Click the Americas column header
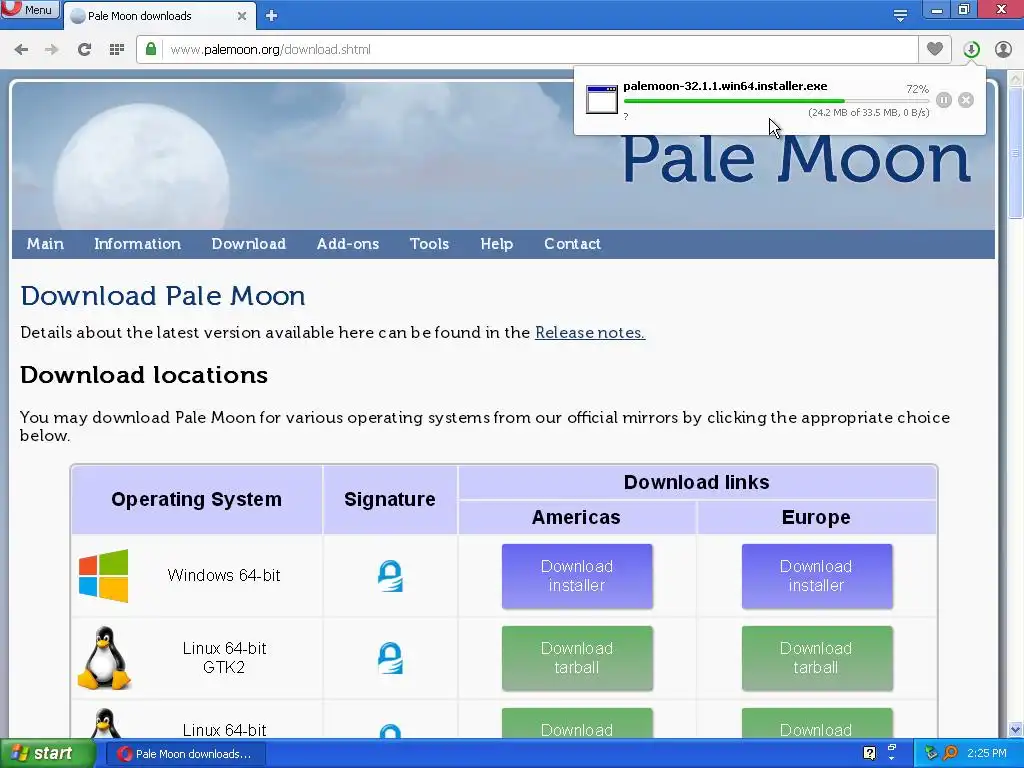 click(x=576, y=517)
